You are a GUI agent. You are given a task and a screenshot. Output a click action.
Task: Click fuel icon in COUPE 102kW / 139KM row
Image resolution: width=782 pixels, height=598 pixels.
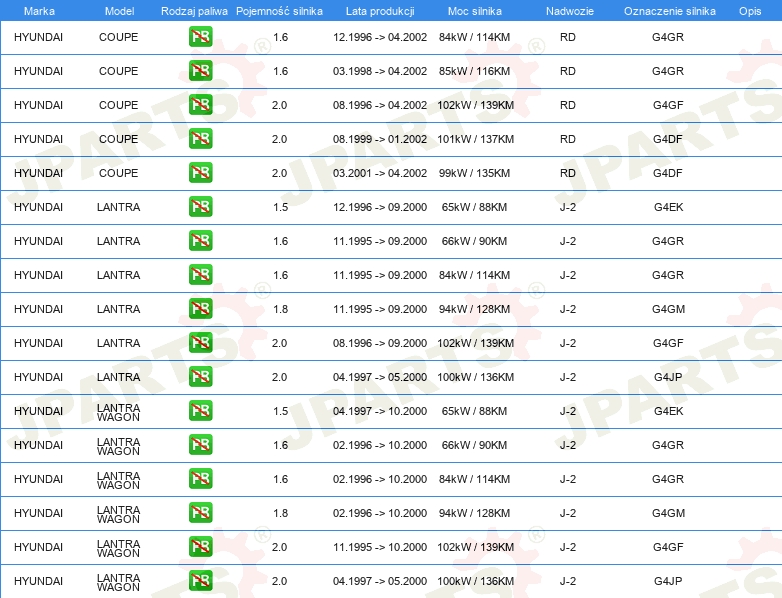click(x=200, y=105)
